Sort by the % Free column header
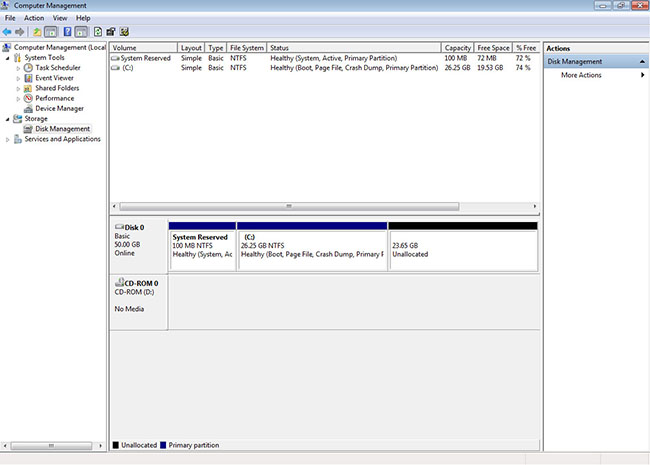 [526, 48]
